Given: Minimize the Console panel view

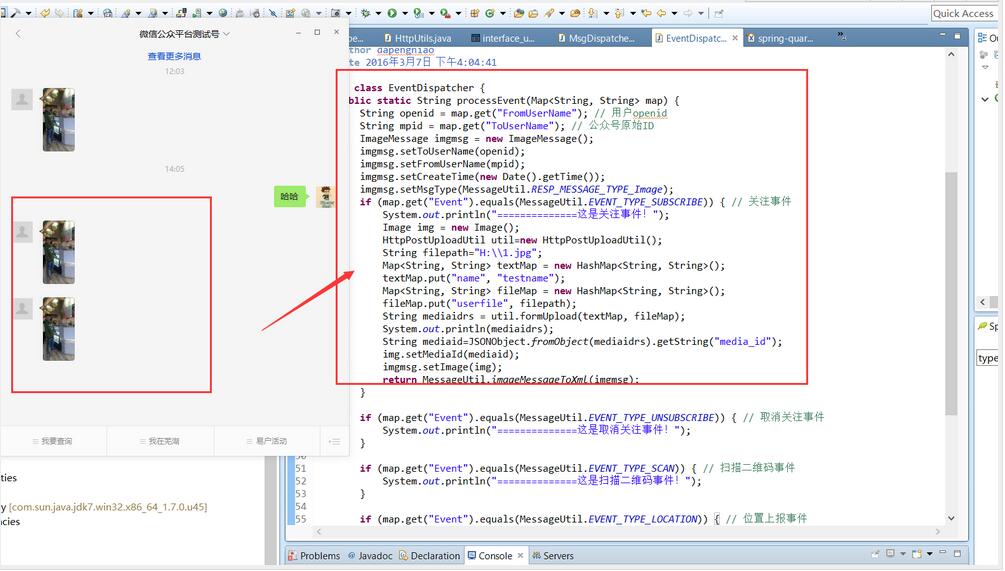Looking at the screenshot, I should (x=941, y=554).
